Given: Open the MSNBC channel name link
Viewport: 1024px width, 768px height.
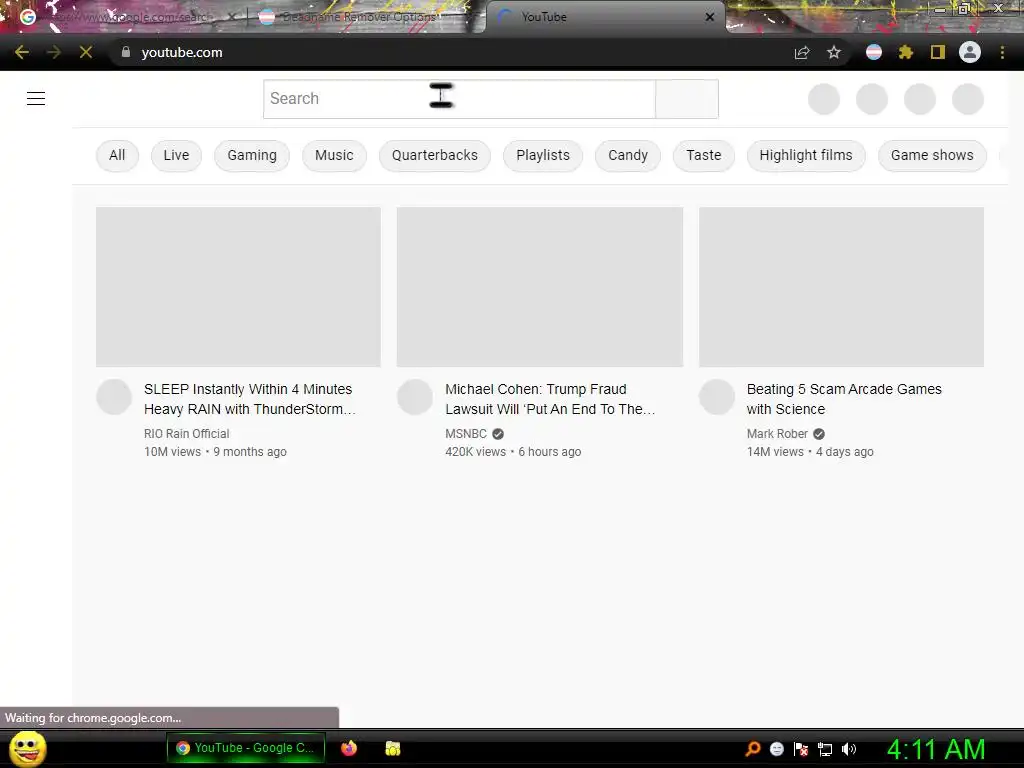Looking at the screenshot, I should coord(466,434).
